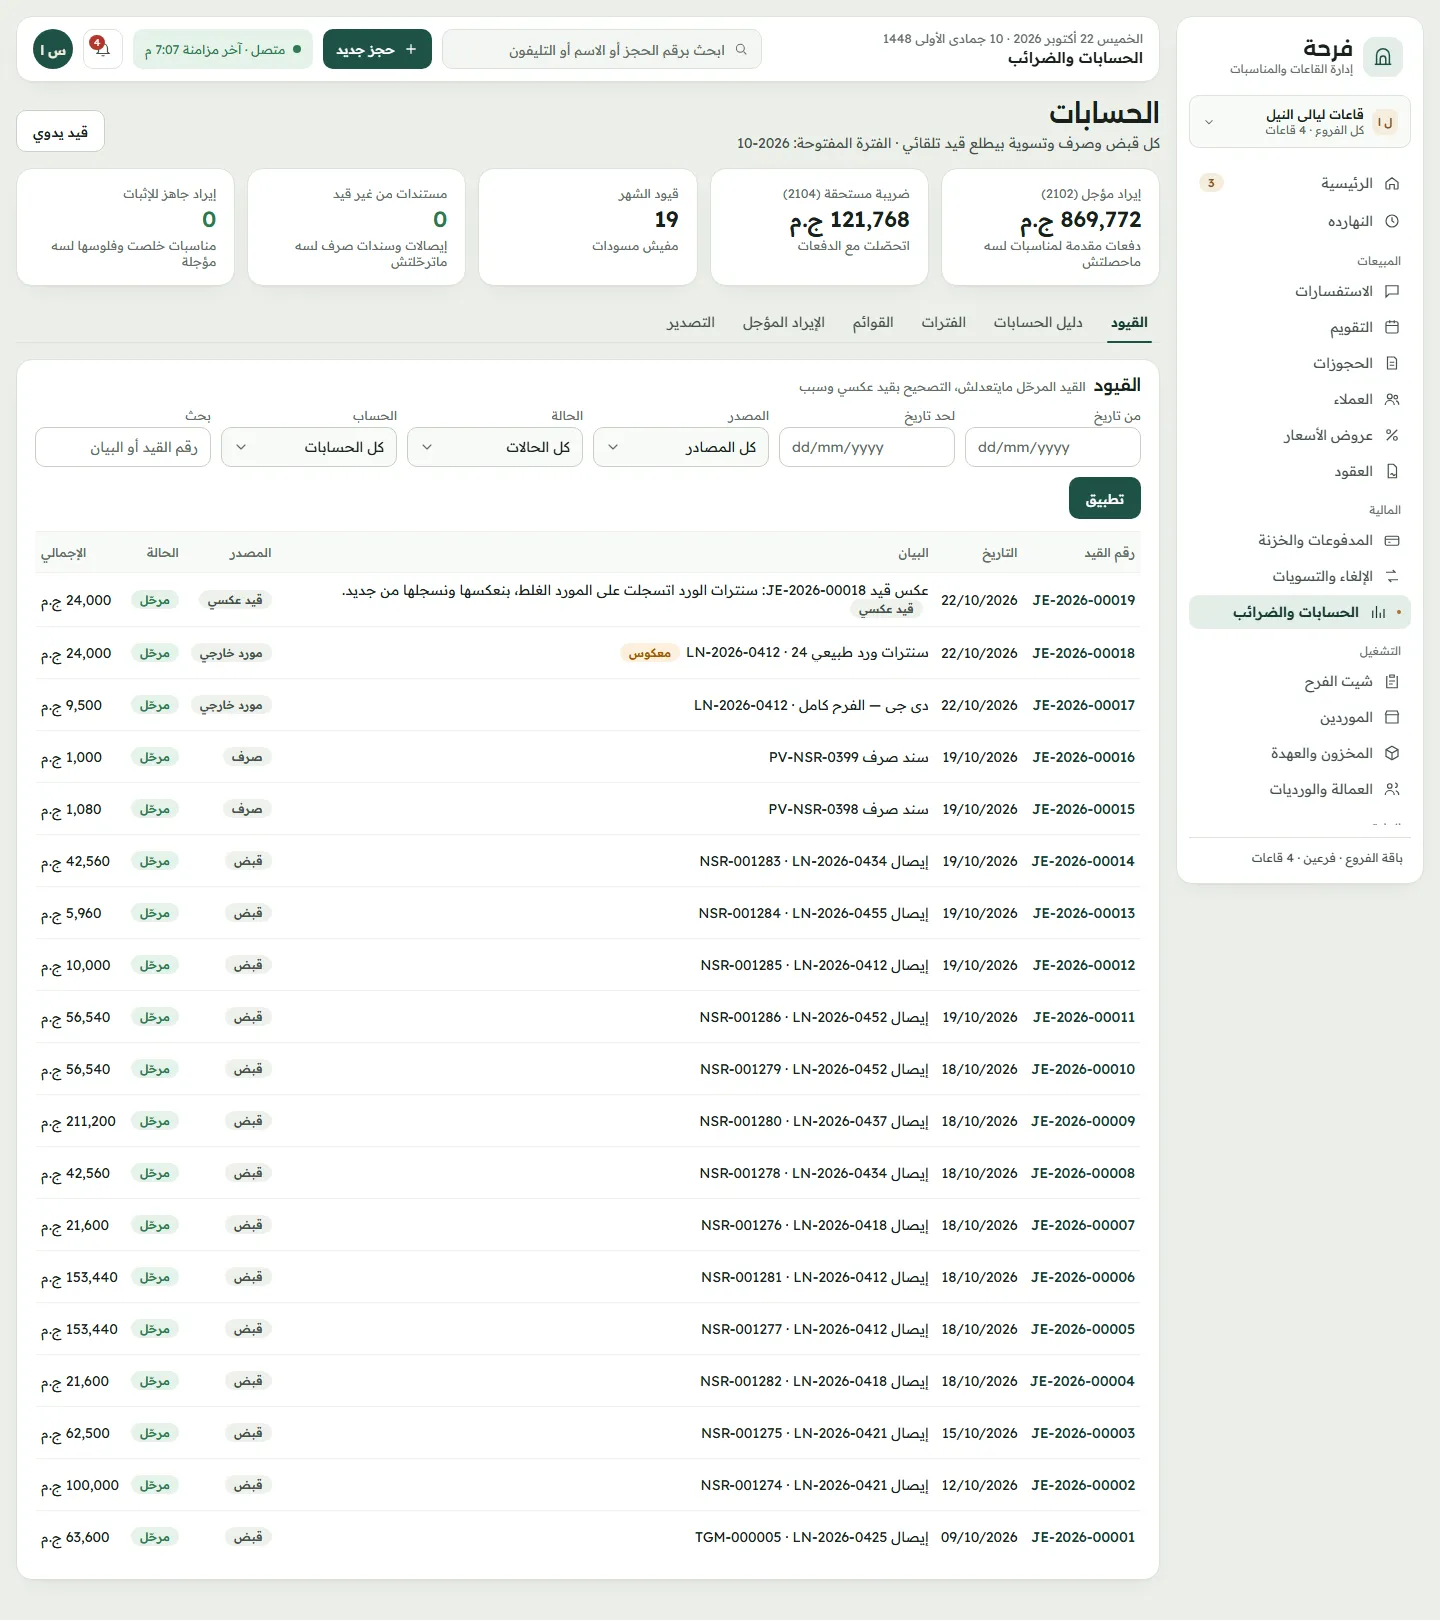Switch to the الفترات tab
Viewport: 1440px width, 1620px height.
pyautogui.click(x=944, y=323)
